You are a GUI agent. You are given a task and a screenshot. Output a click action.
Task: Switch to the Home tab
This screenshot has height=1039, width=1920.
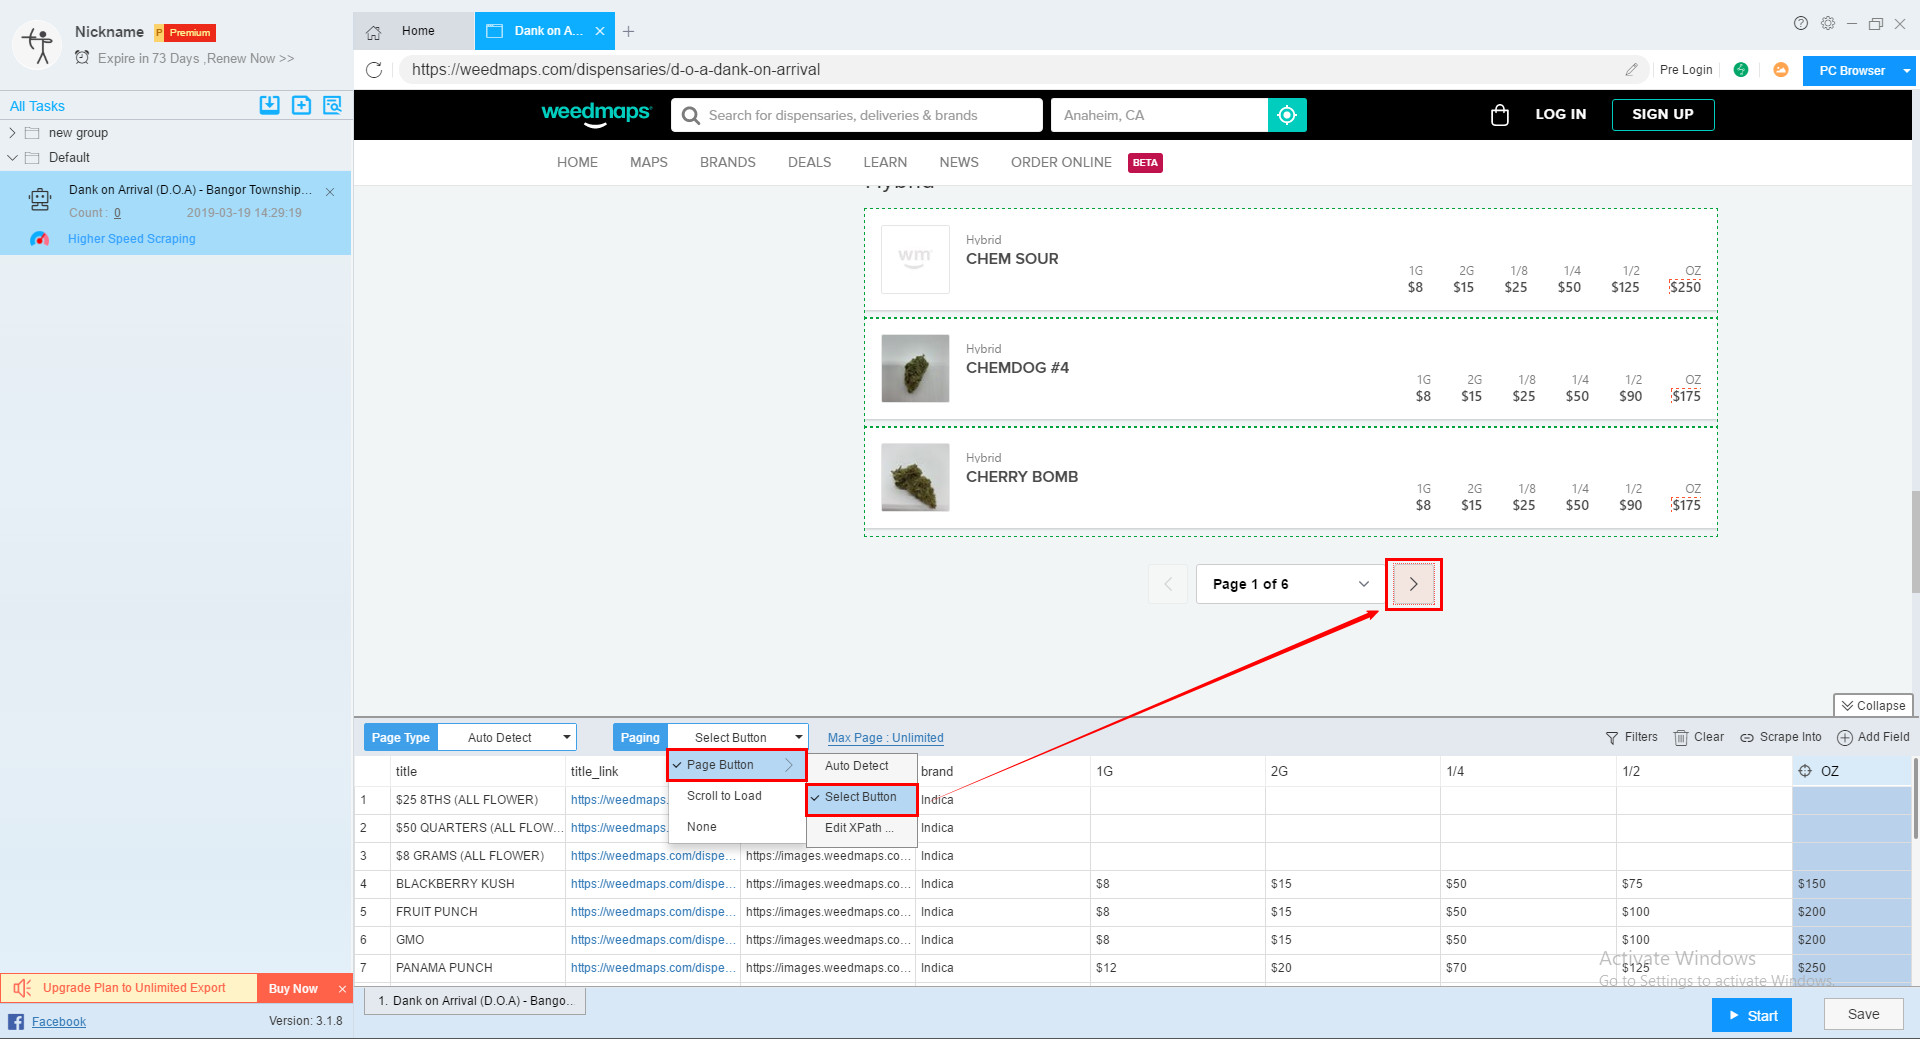[414, 31]
